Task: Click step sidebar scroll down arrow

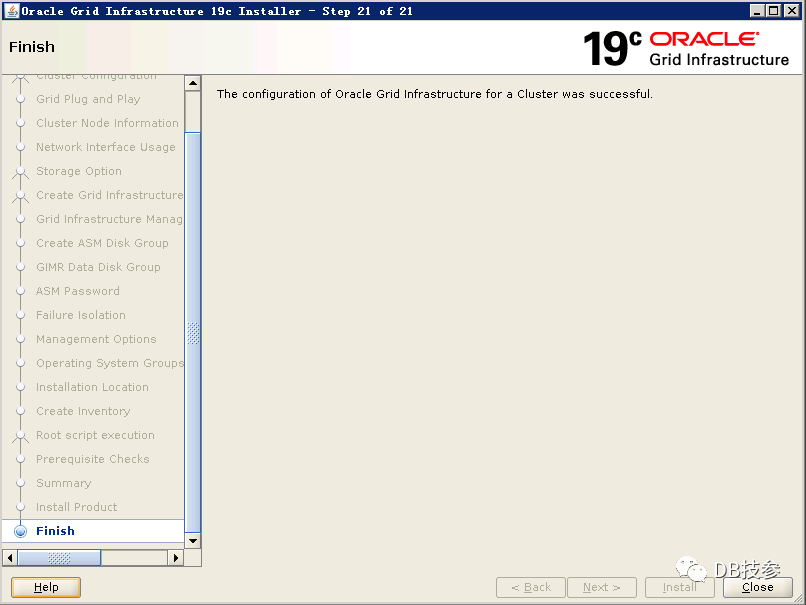Action: pos(193,541)
